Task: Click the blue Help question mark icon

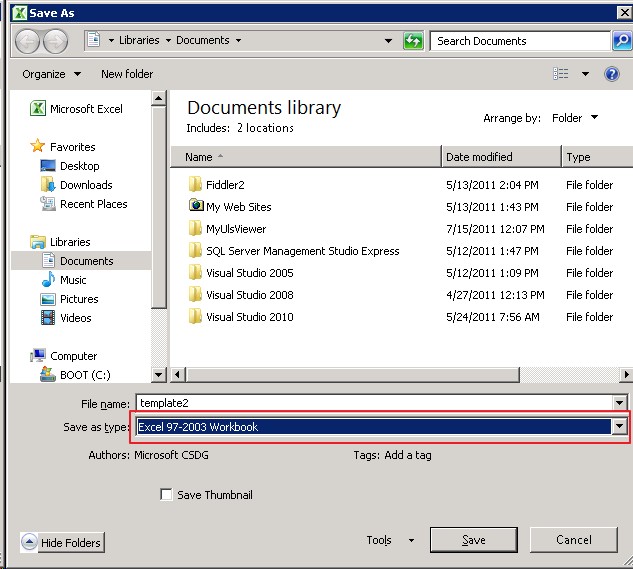Action: tap(612, 74)
